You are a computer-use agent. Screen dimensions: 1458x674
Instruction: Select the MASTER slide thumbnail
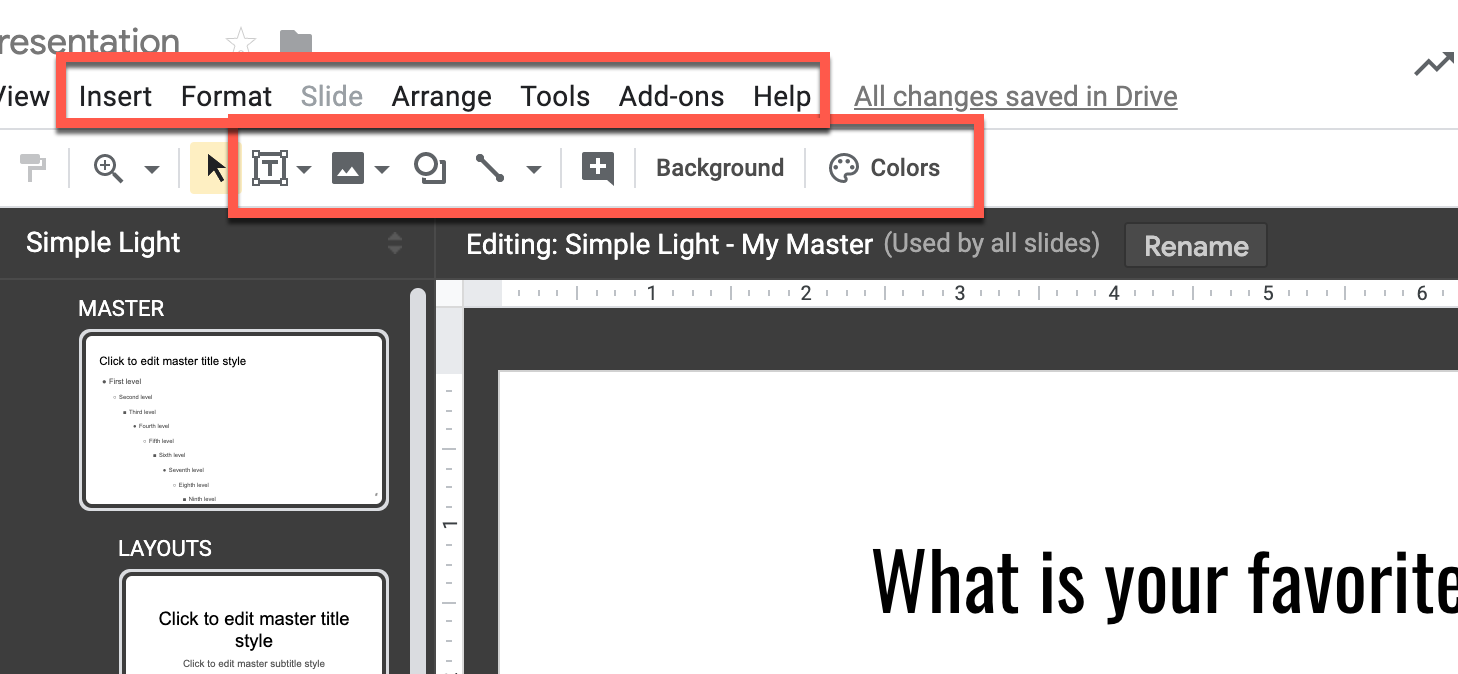coord(233,420)
